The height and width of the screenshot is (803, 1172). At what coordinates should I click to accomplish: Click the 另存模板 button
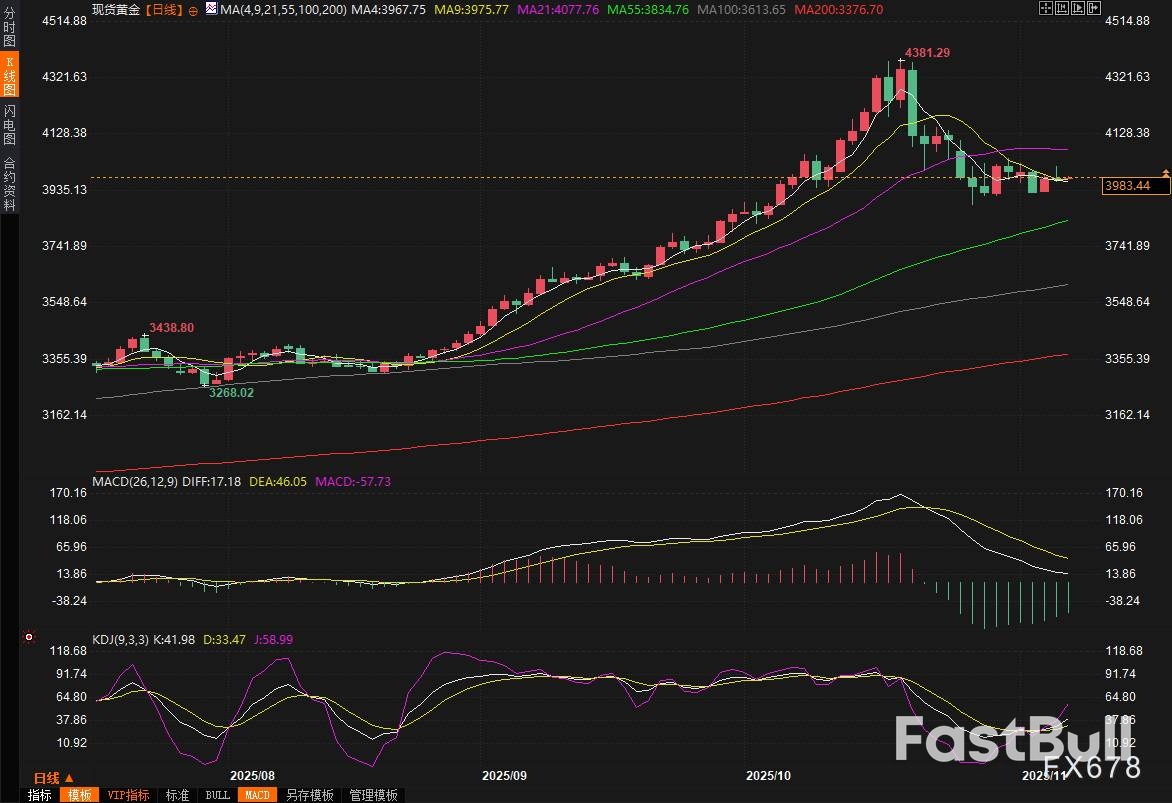tap(309, 795)
